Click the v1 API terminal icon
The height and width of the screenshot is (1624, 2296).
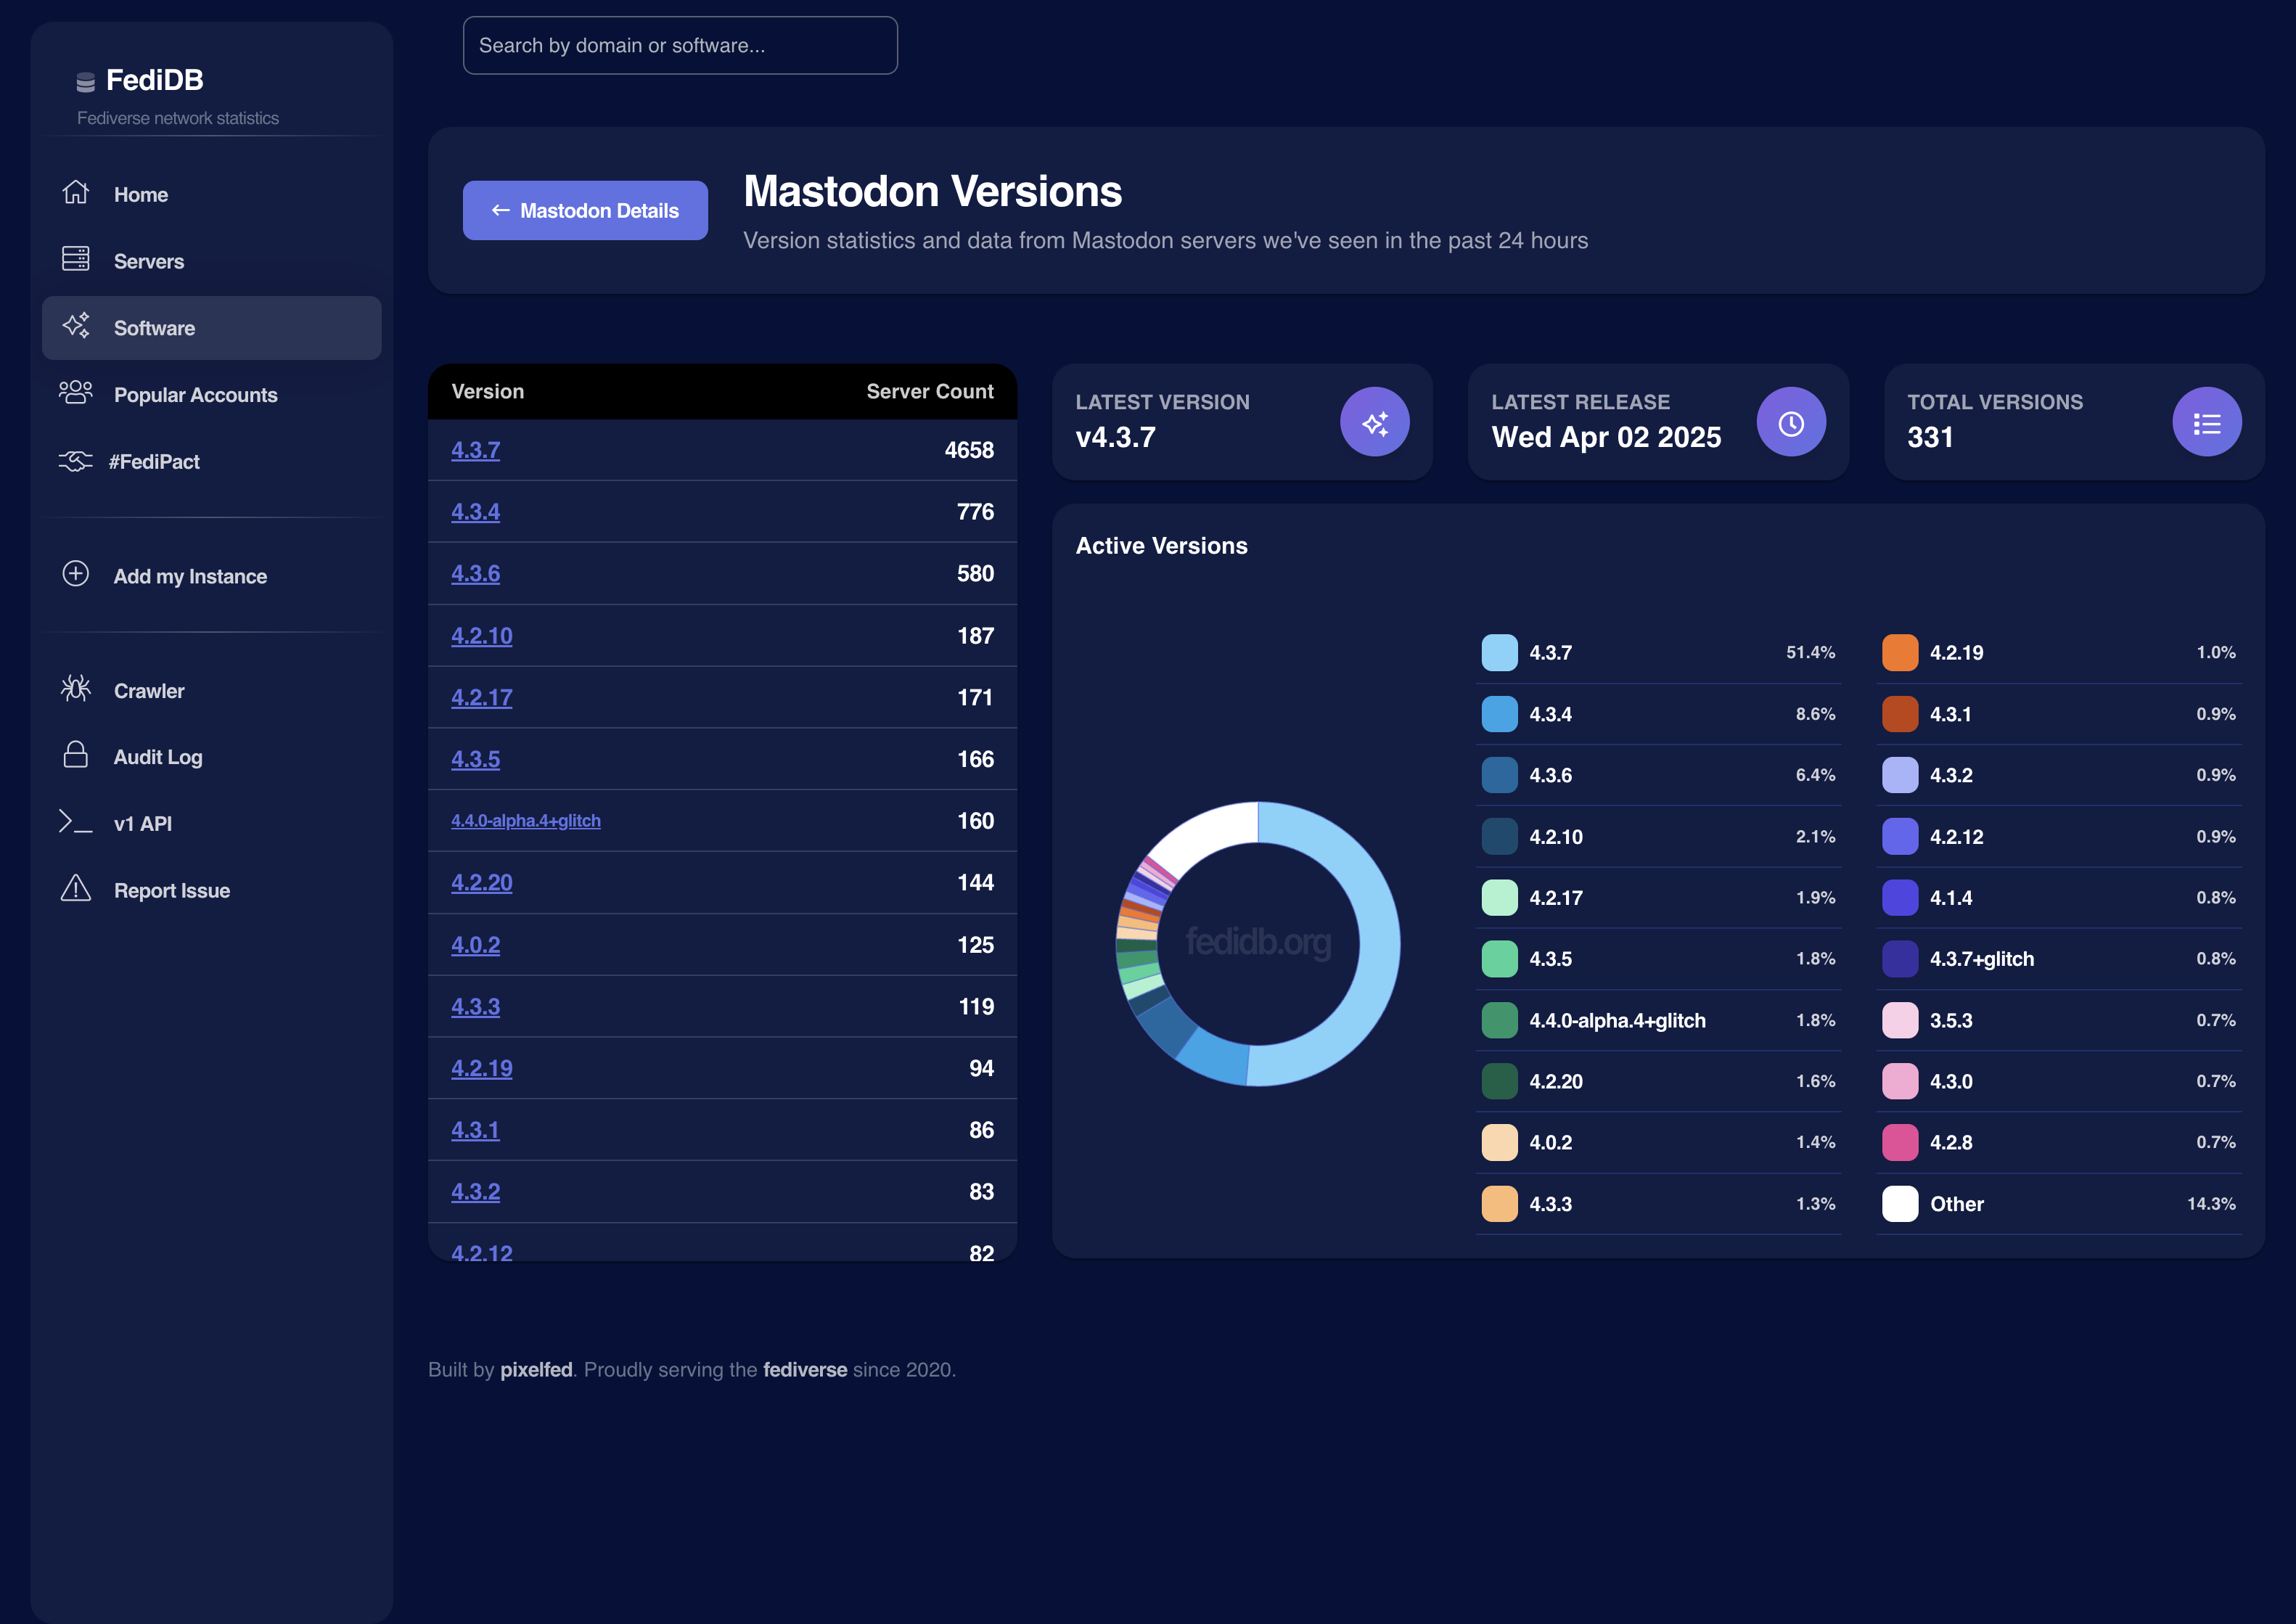[76, 822]
